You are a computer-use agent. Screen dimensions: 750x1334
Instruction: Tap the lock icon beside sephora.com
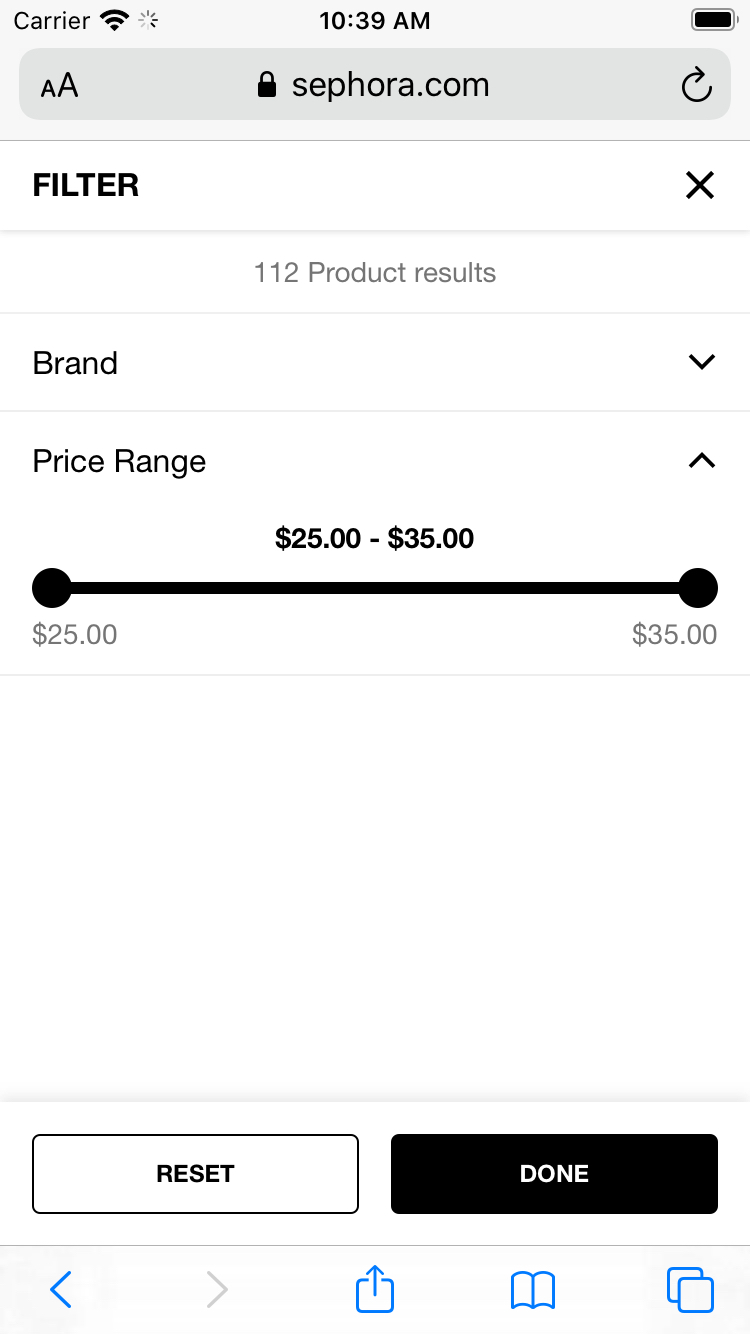(266, 85)
